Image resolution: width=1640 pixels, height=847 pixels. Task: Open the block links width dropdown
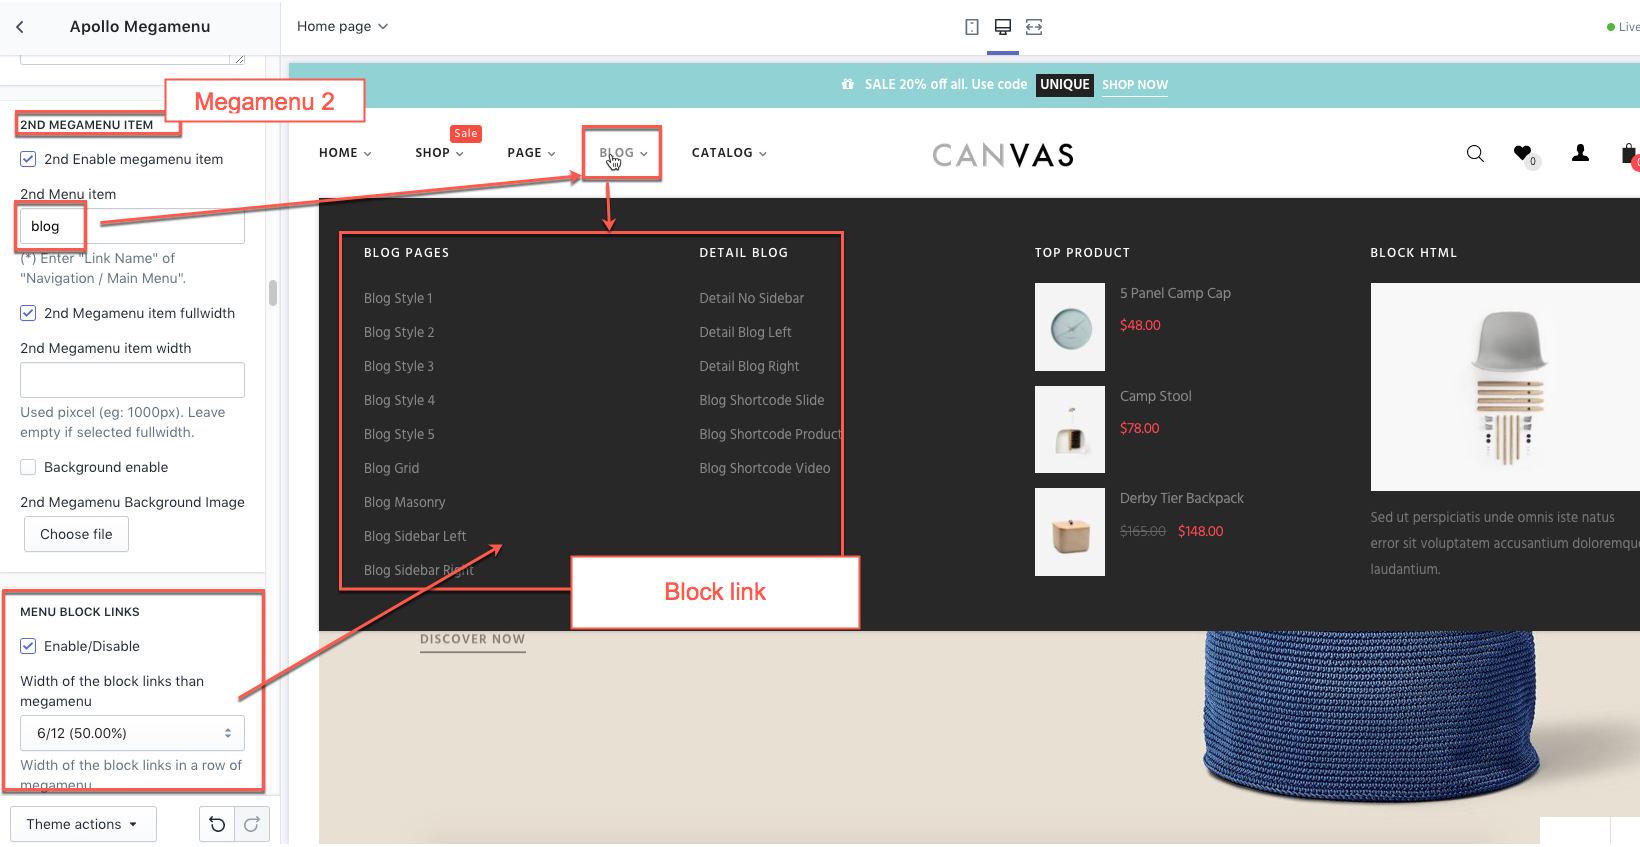click(132, 733)
